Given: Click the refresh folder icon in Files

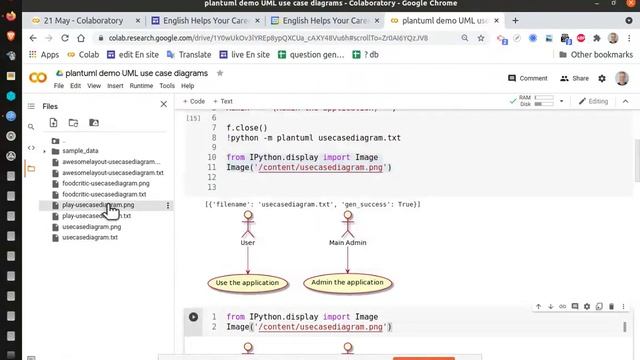Looking at the screenshot, I should (73, 122).
